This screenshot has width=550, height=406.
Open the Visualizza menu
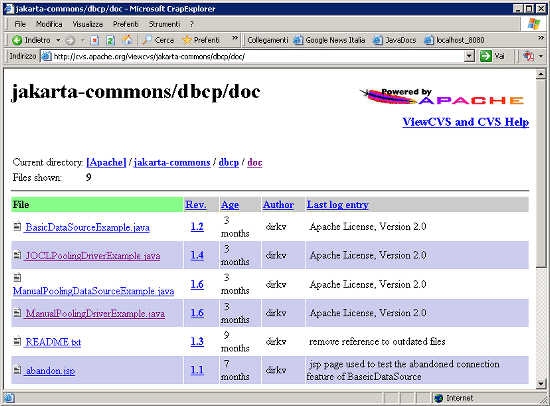click(x=88, y=24)
